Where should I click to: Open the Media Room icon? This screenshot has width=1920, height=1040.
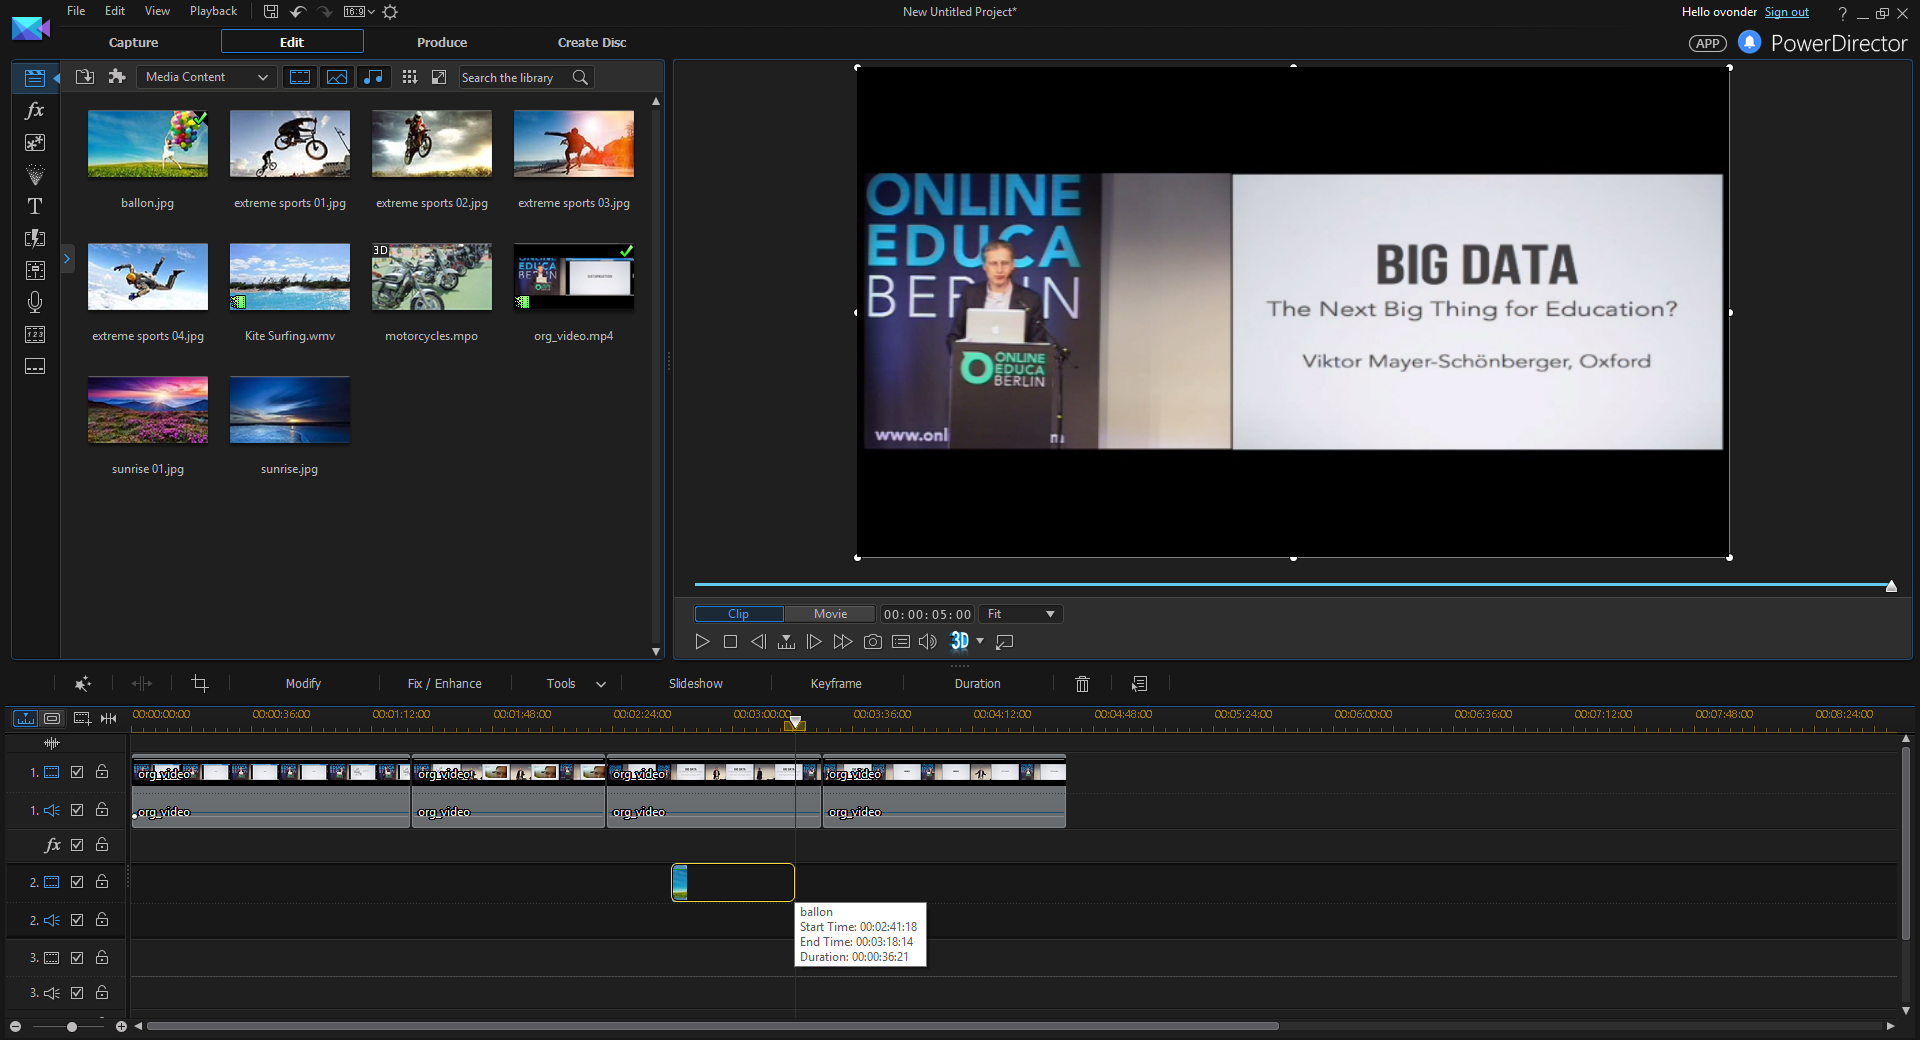[34, 77]
